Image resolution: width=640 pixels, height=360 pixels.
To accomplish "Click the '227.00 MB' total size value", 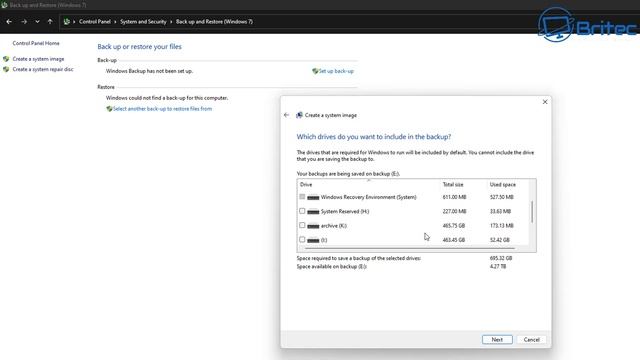I will 454,211.
